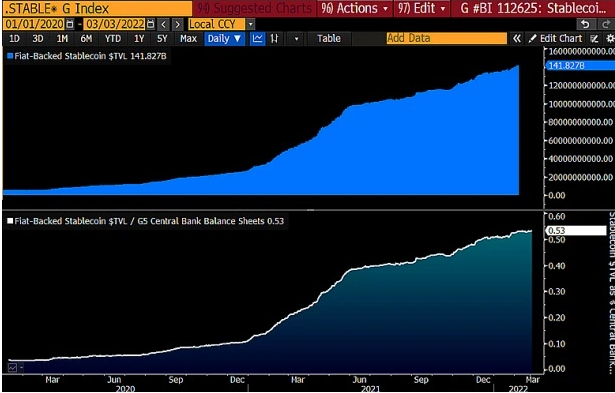
Task: Open calendar picker for start date 01/01/2020
Action: (70, 24)
